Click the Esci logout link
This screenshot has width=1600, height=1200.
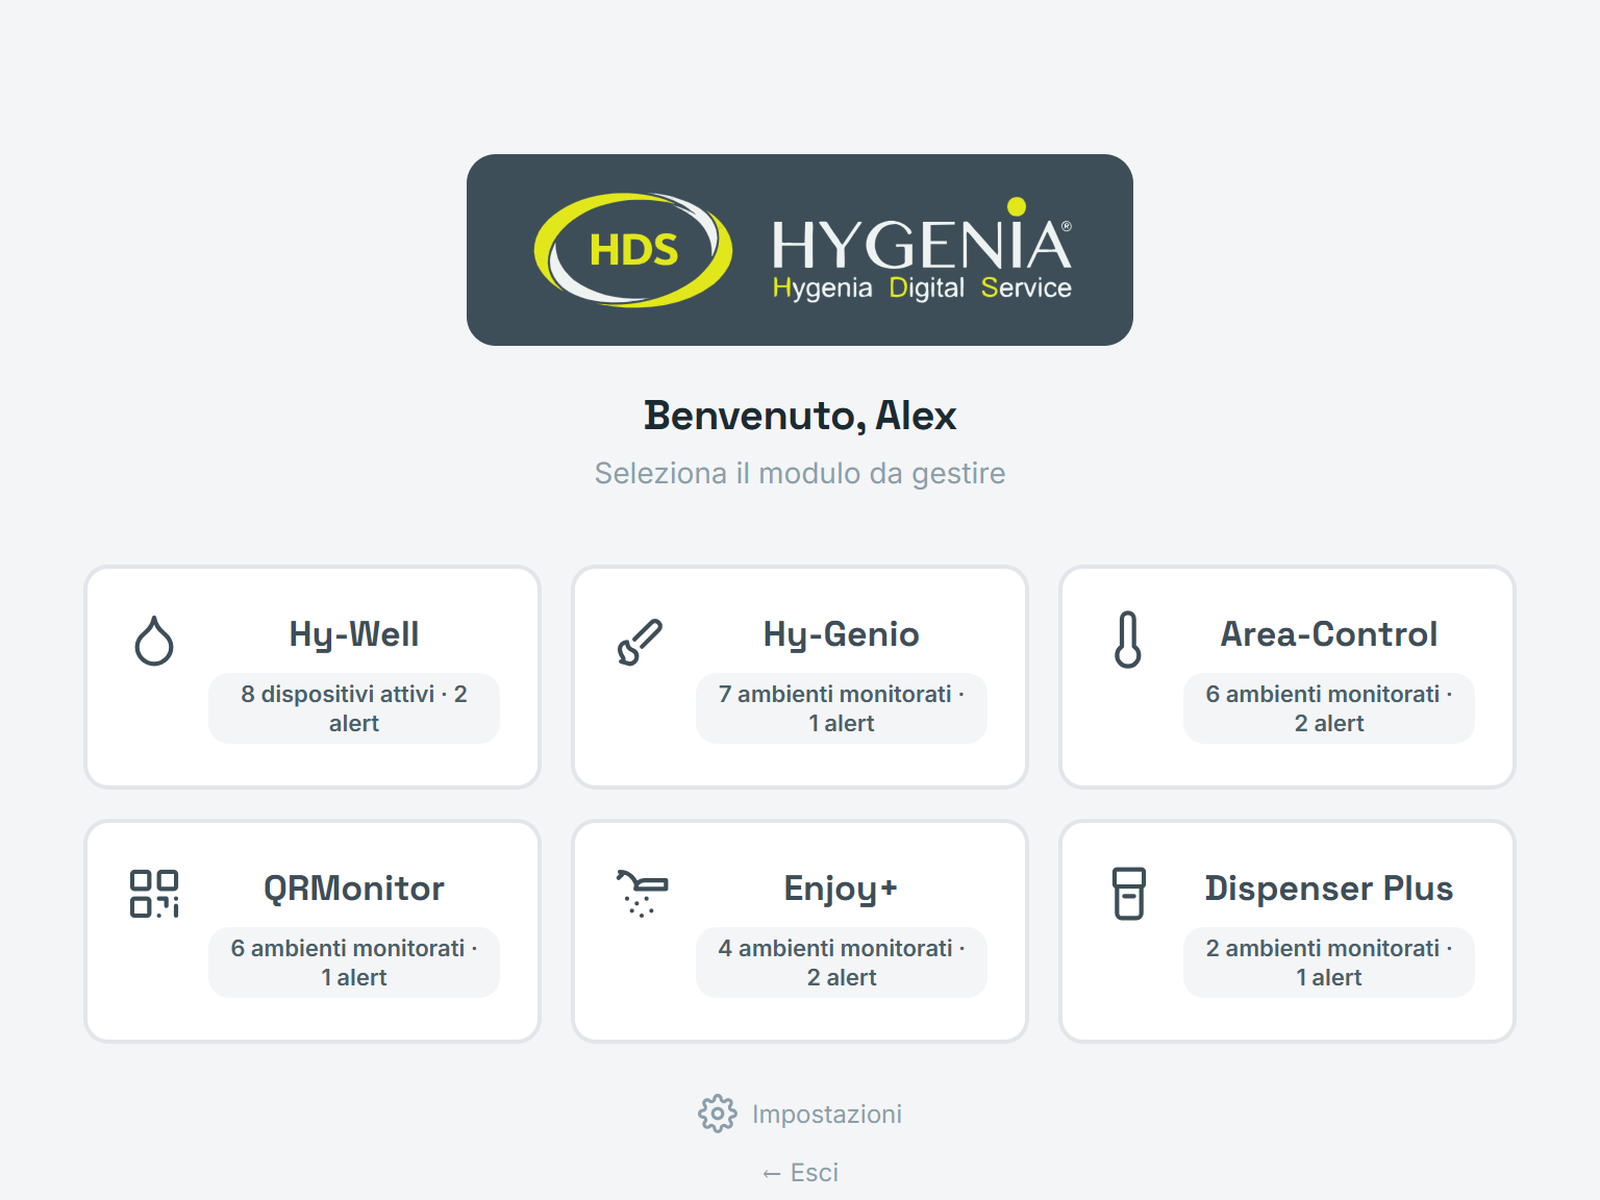click(800, 1172)
